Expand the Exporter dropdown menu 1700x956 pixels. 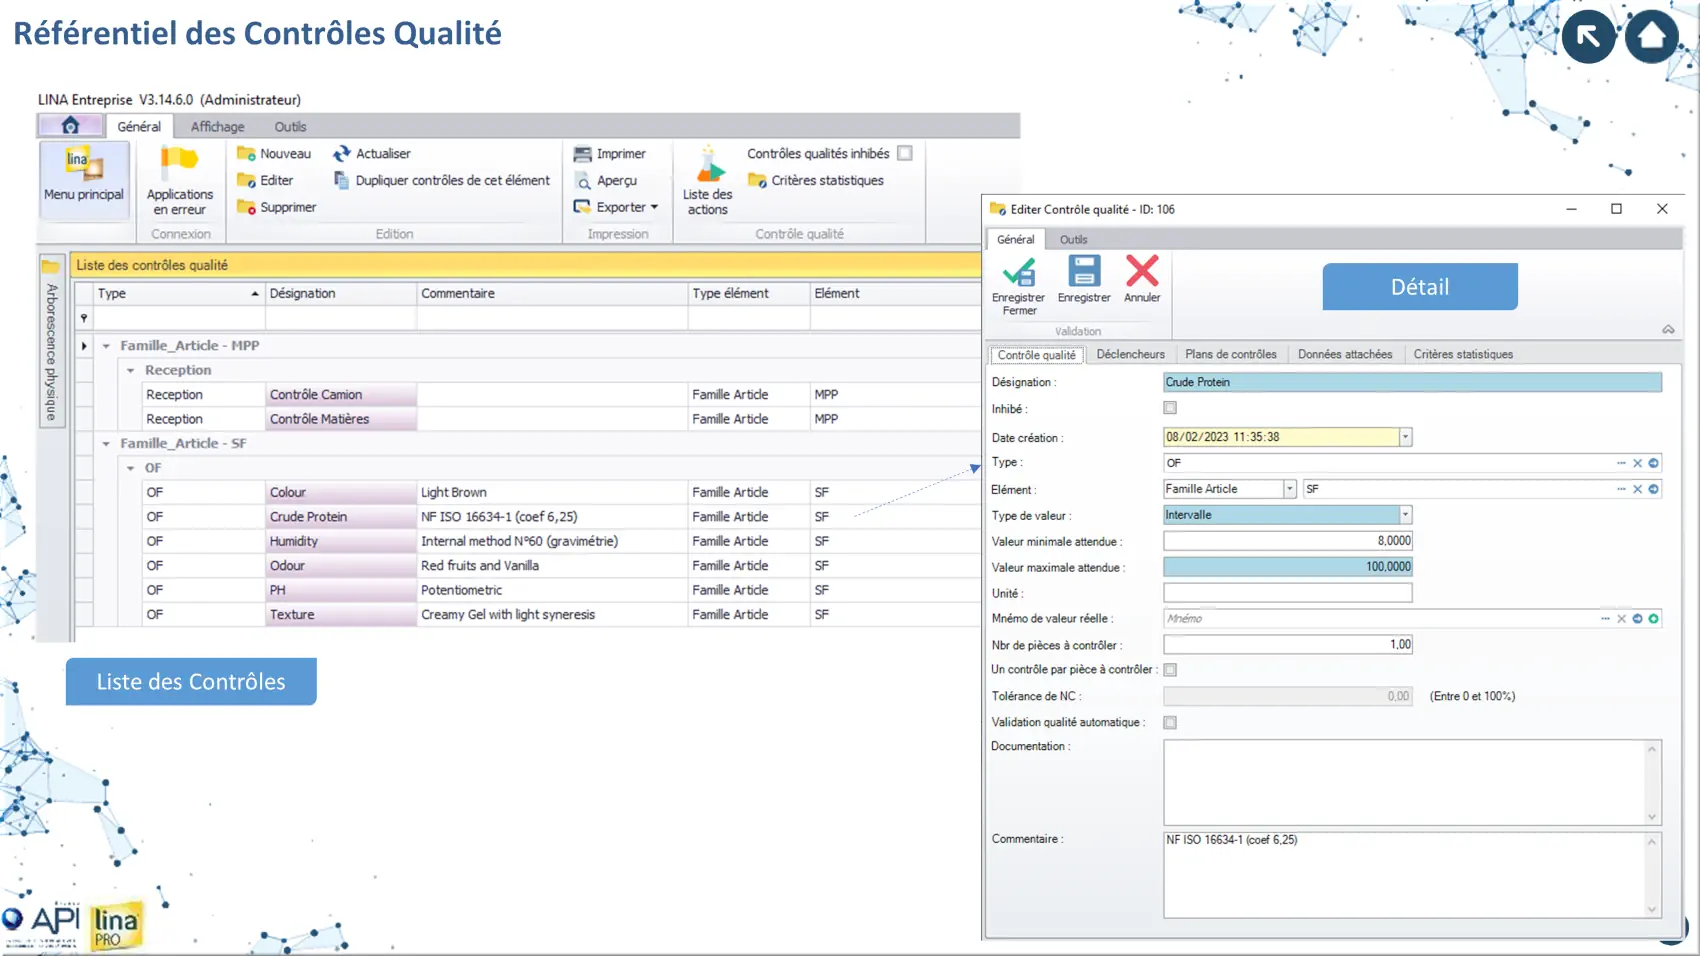click(654, 207)
